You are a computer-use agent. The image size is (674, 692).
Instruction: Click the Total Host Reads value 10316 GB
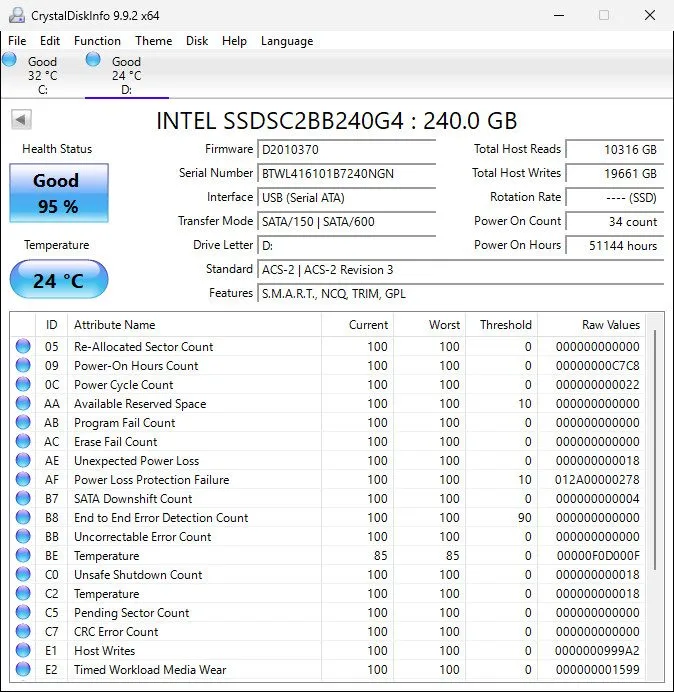click(614, 150)
